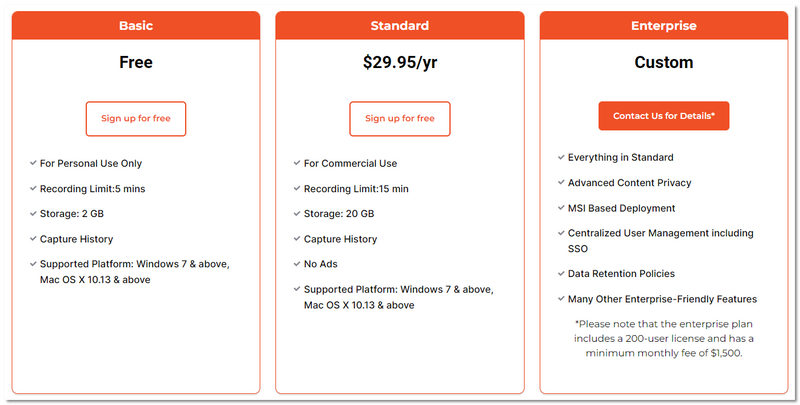Viewport: 800px width, 405px height.
Task: Click checkmark beside 'For Commercial Use'
Action: [297, 163]
